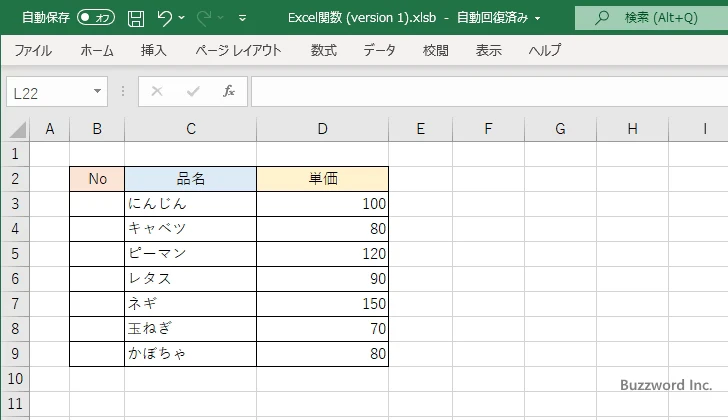The width and height of the screenshot is (728, 420).
Task: Toggle the 自動保存 AutoSave switch
Action: coord(96,18)
